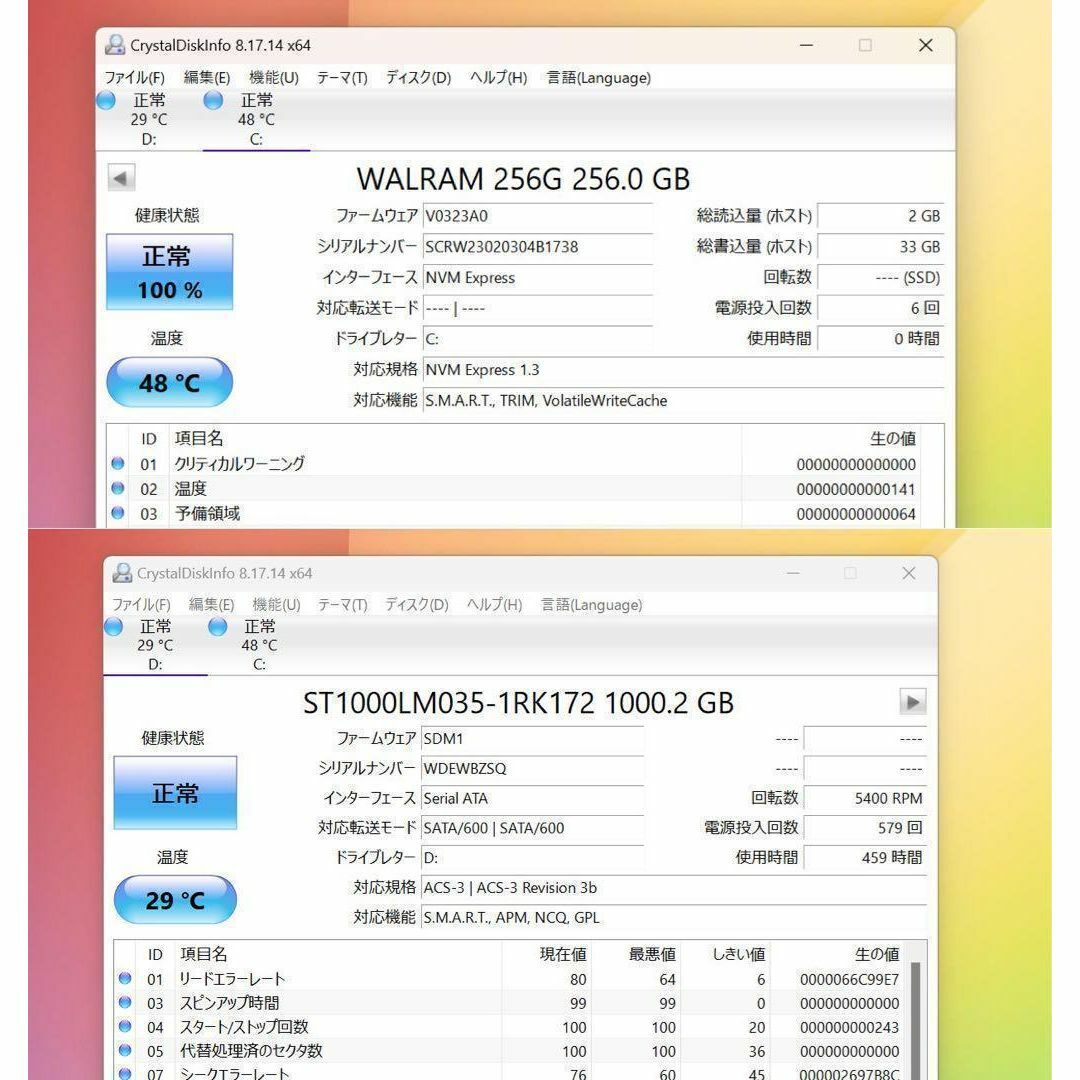Click 29 °C temperature button in bottom window
This screenshot has width=1080, height=1080.
175,900
